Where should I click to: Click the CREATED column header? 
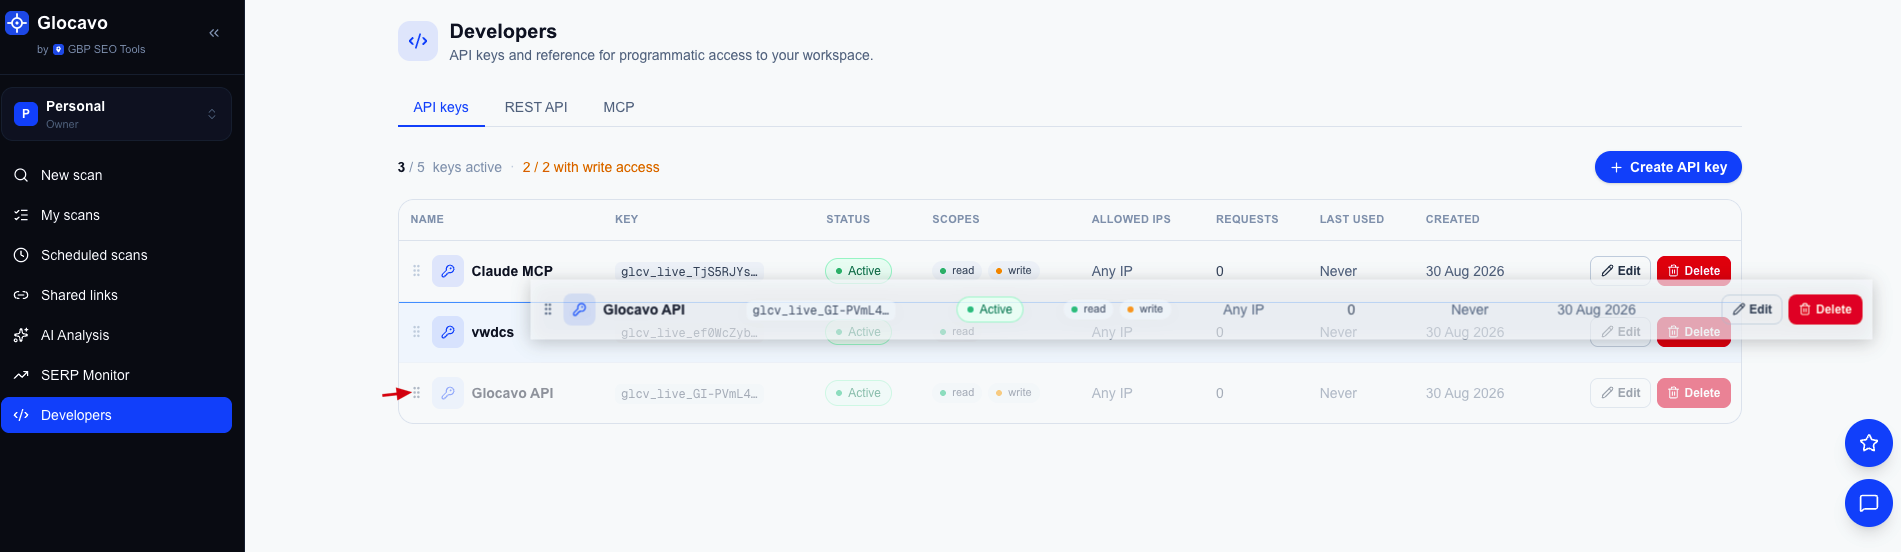1453,219
